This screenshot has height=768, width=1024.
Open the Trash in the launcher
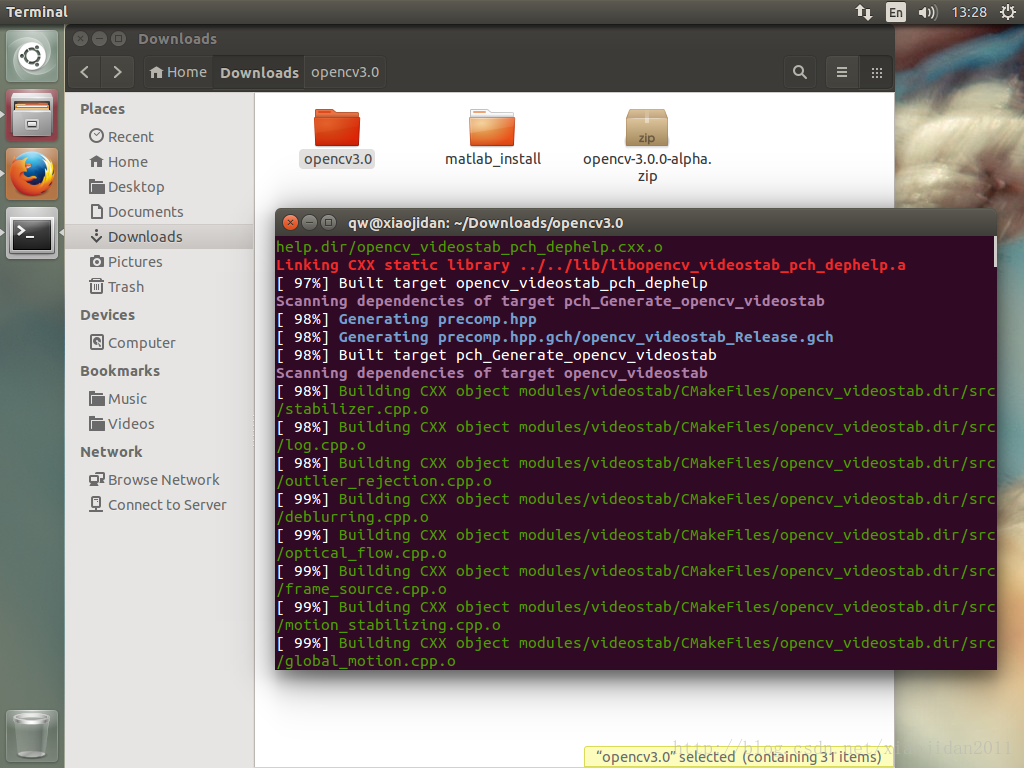tap(32, 736)
